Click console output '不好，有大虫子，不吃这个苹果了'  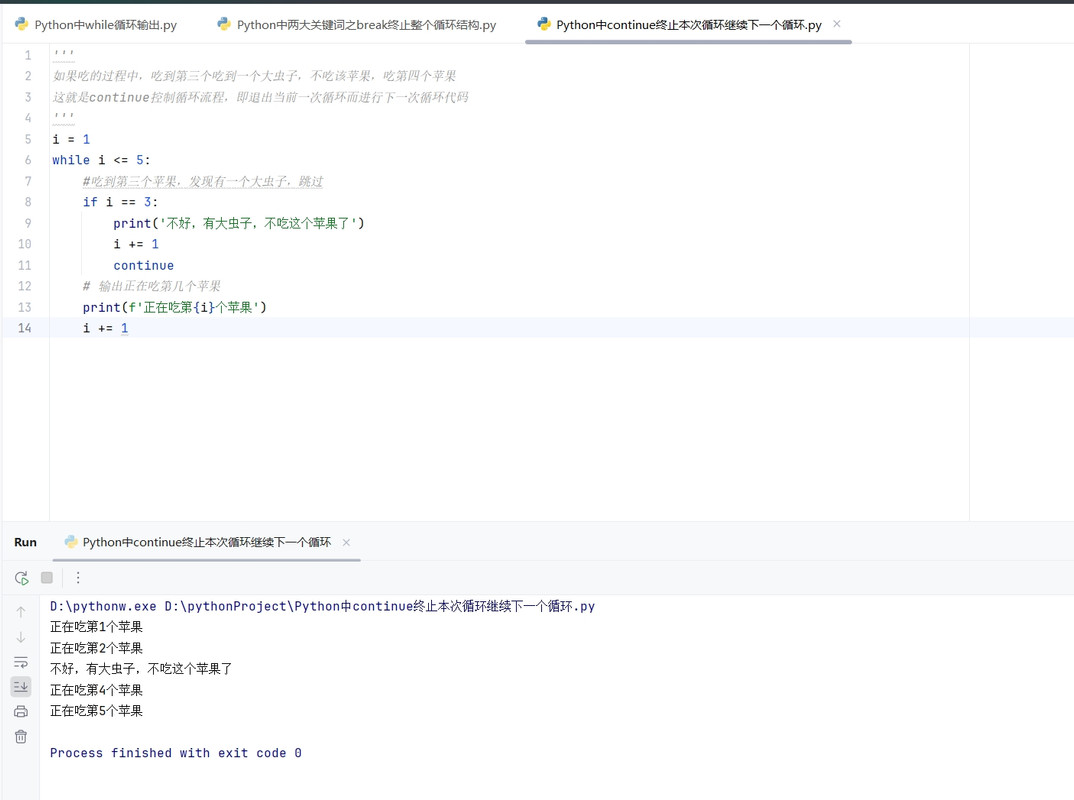(x=141, y=668)
